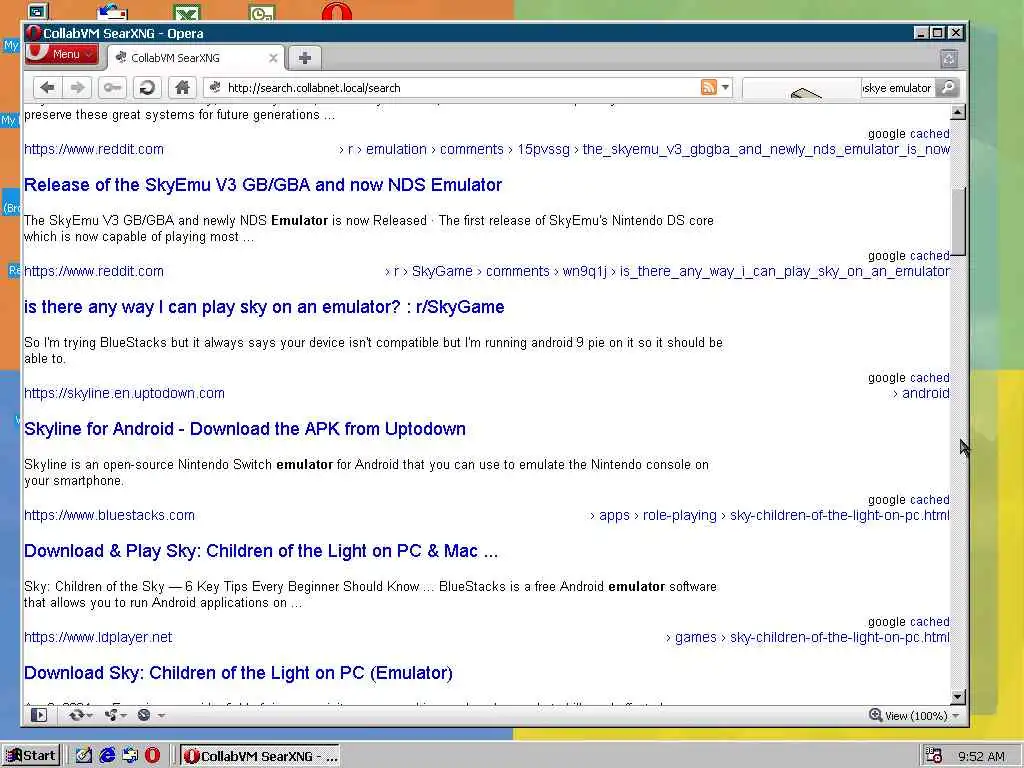Open https://www.bluestacks.com URL link

pos(109,515)
